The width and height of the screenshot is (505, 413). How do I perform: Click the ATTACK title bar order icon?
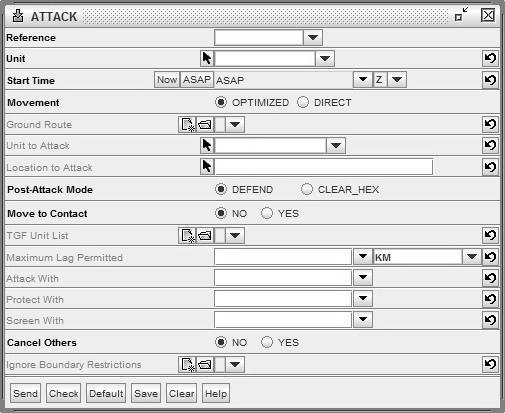click(18, 16)
